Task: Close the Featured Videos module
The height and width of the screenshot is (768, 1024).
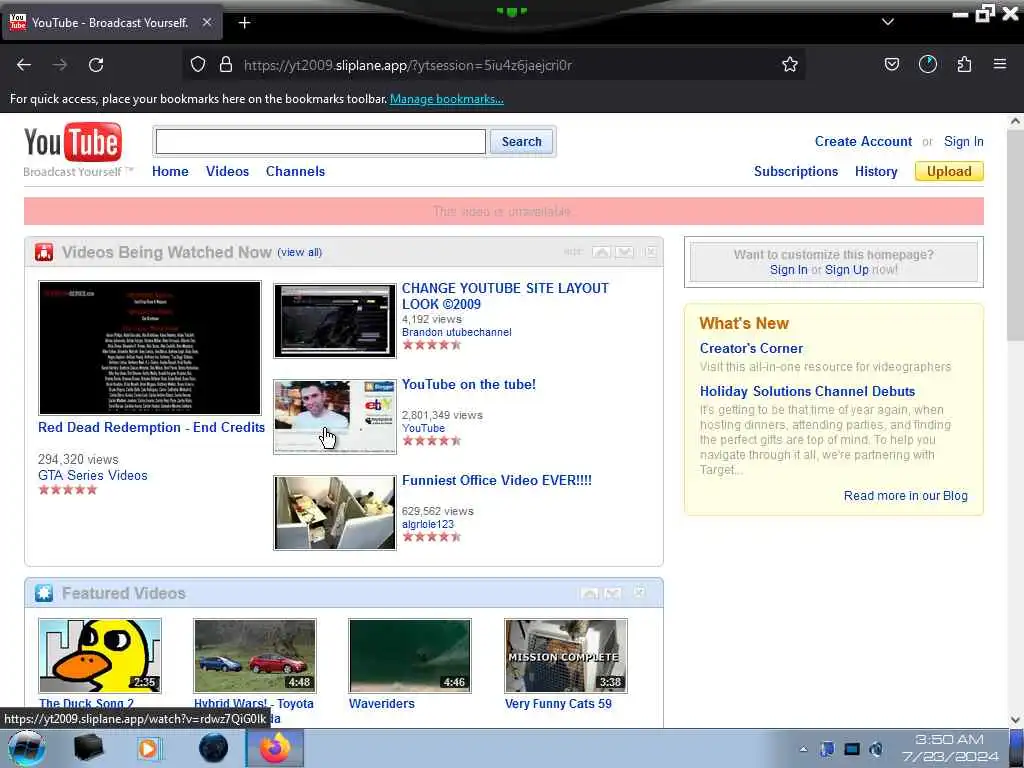Action: click(639, 592)
